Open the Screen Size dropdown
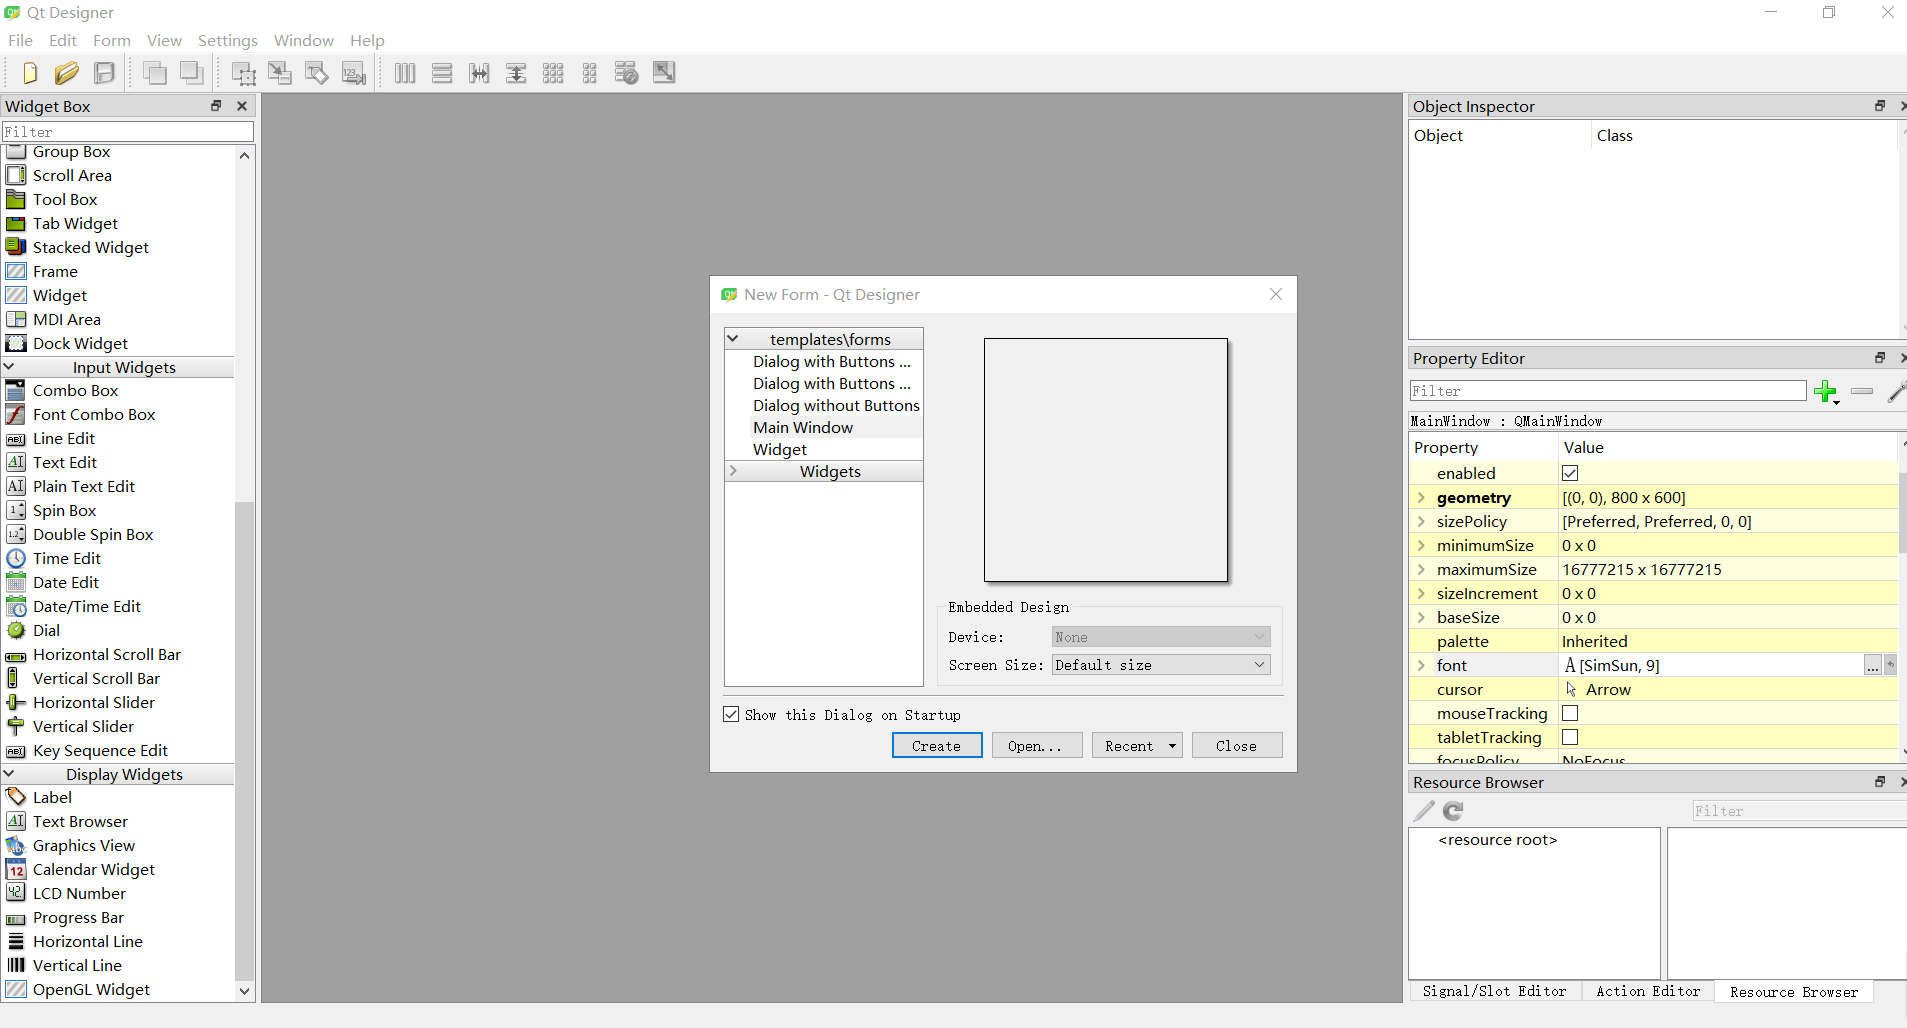This screenshot has height=1028, width=1907. coord(1257,664)
